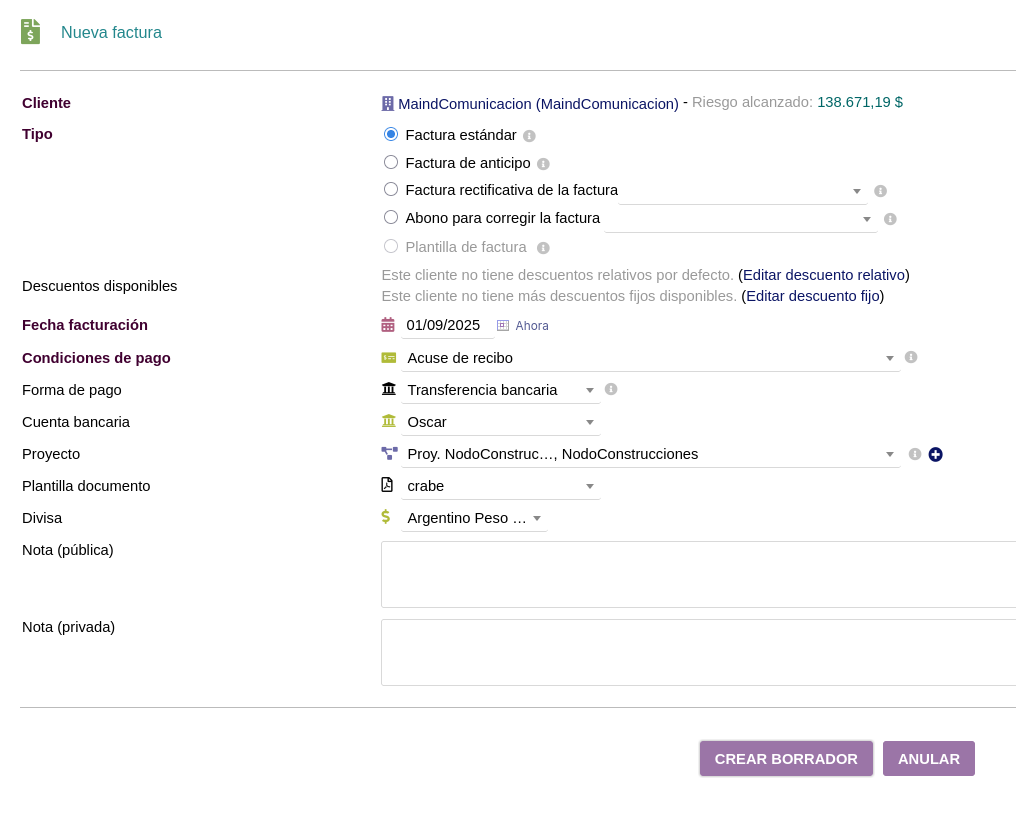This screenshot has width=1016, height=822.
Task: Click info icon next to Factura de anticipo
Action: click(x=543, y=164)
